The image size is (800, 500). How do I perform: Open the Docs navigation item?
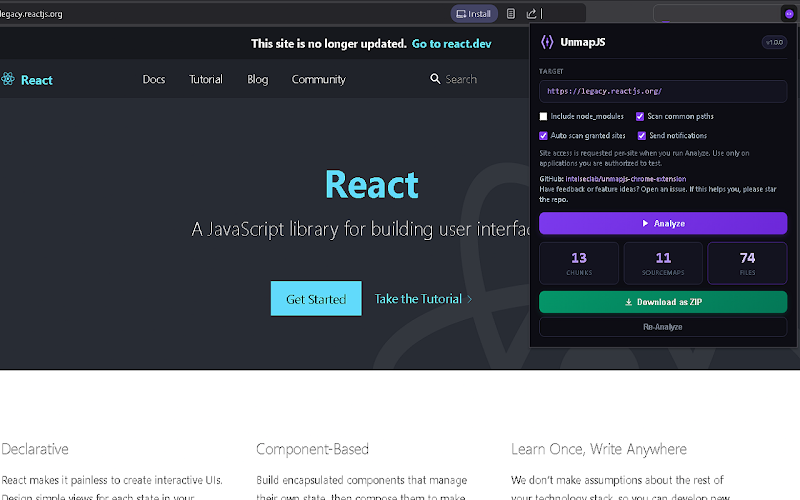[154, 79]
